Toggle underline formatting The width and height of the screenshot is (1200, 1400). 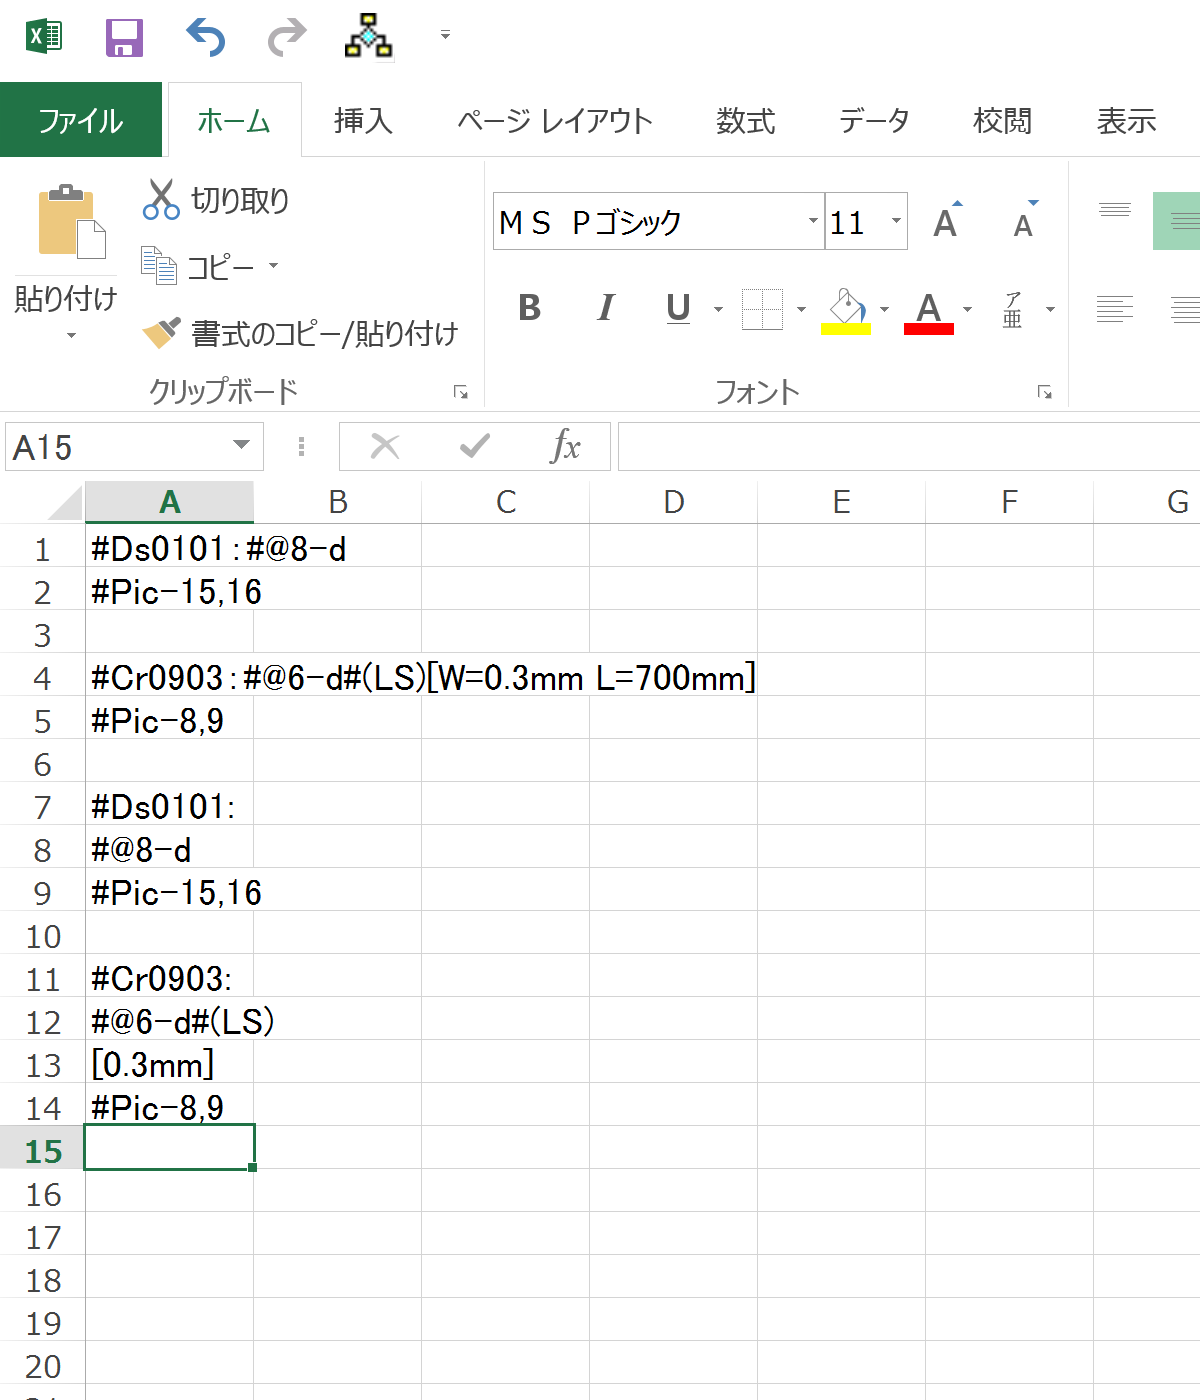click(x=678, y=308)
